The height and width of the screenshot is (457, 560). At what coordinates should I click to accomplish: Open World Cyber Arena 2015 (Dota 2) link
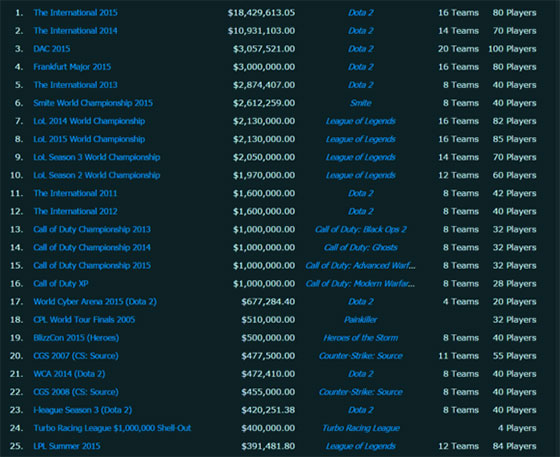95,302
